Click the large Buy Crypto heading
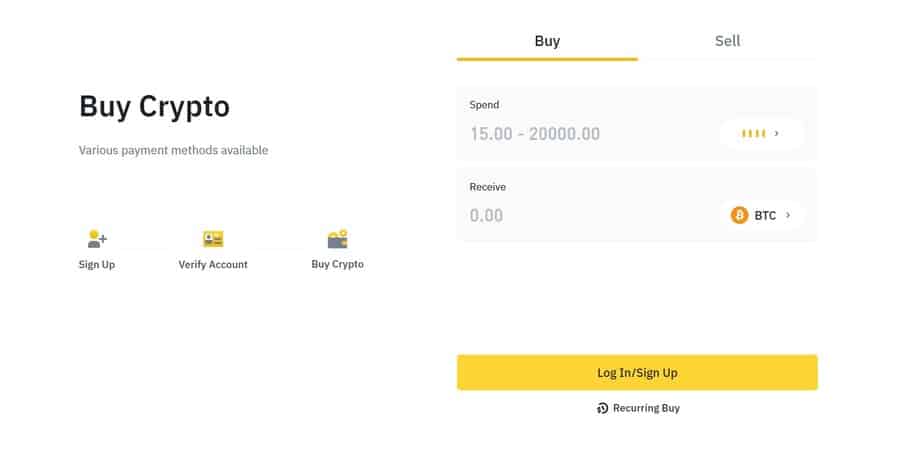The height and width of the screenshot is (462, 900). pos(154,107)
